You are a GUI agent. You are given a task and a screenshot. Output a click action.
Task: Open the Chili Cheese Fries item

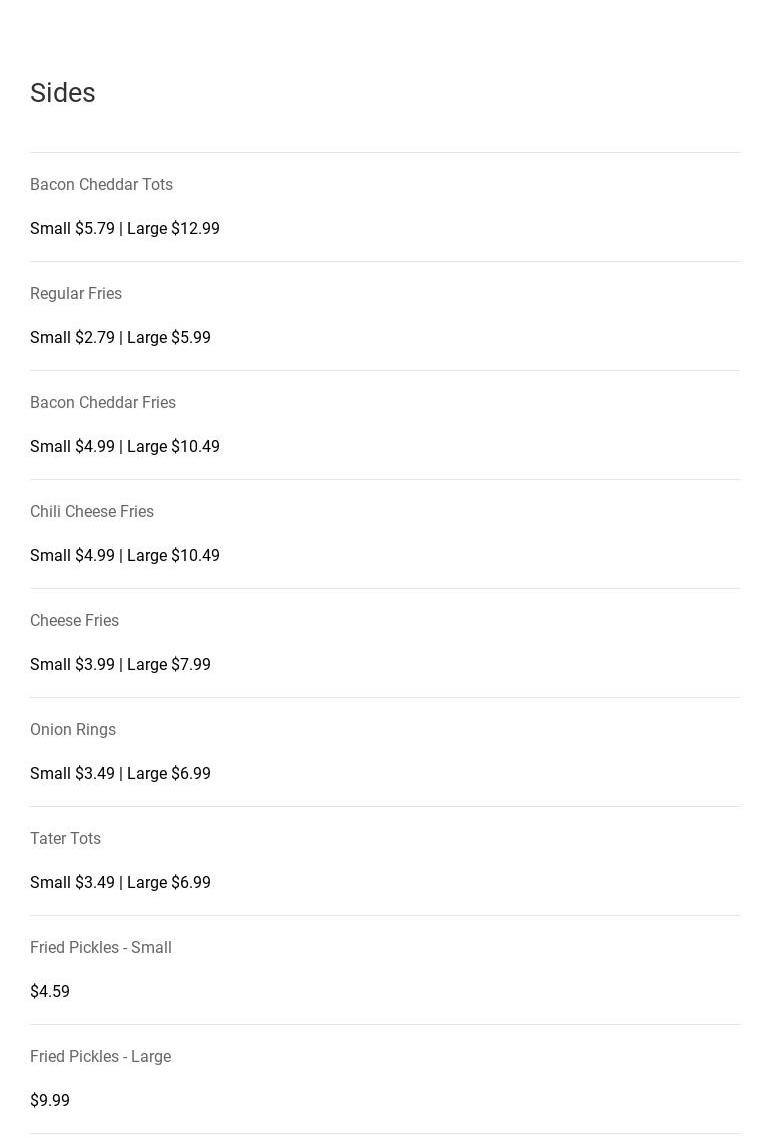(x=92, y=512)
